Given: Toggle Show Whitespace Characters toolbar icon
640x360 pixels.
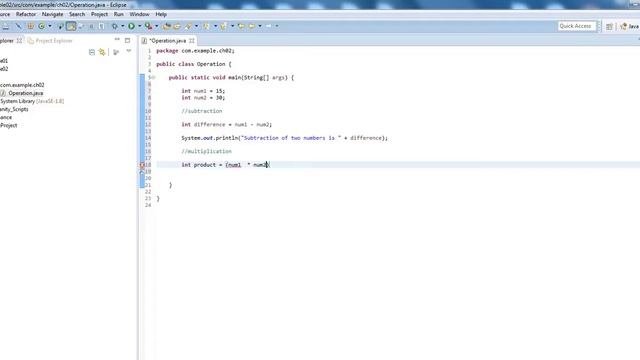Looking at the screenshot, I should click(101, 26).
